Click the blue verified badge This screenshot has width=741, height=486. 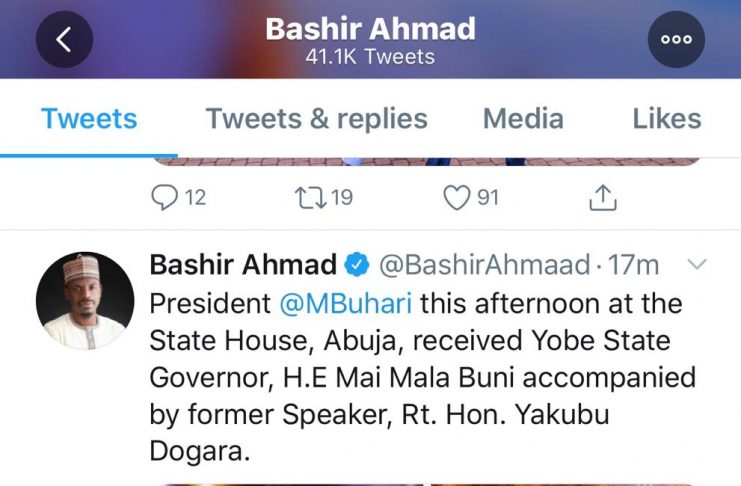(x=356, y=265)
